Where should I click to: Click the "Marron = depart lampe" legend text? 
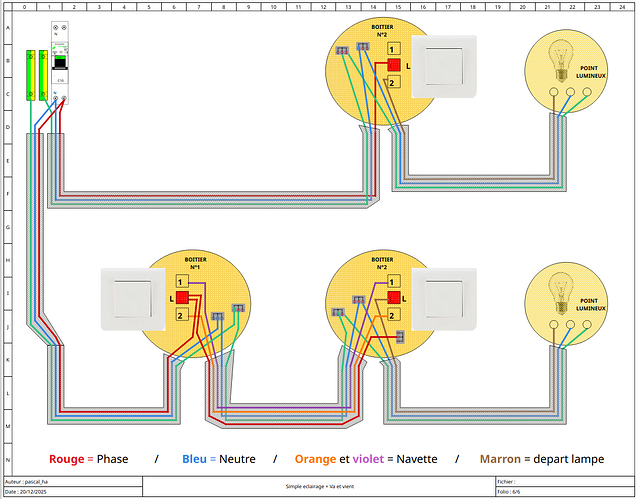pyautogui.click(x=542, y=459)
